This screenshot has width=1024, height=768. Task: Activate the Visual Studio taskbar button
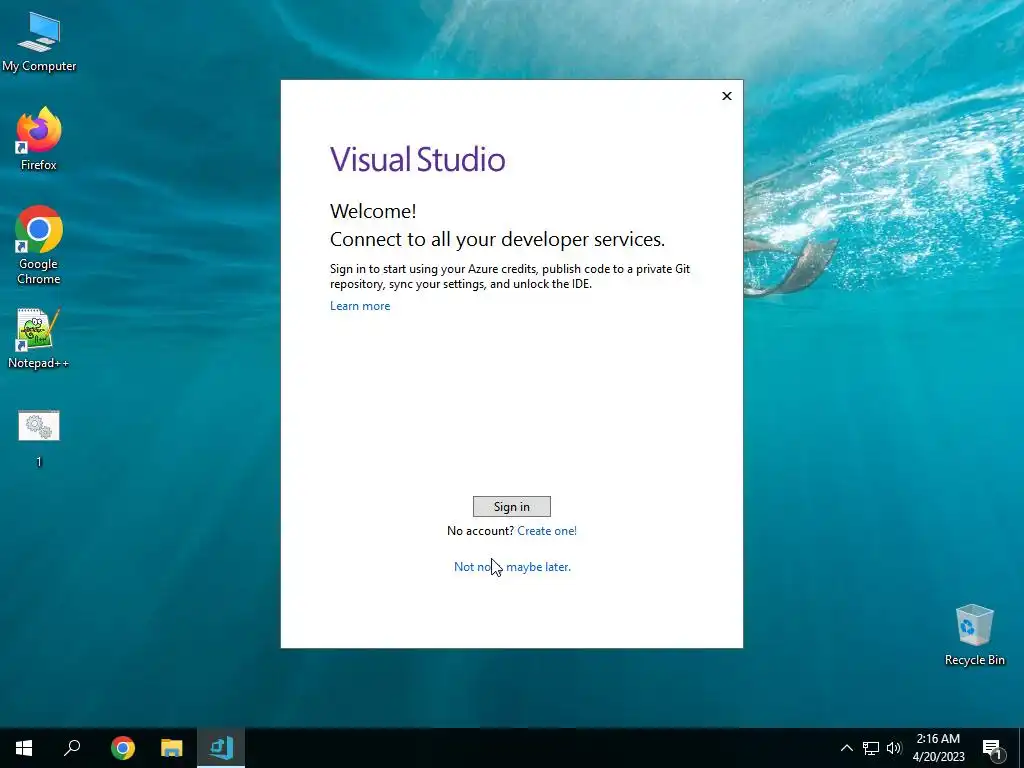(221, 748)
